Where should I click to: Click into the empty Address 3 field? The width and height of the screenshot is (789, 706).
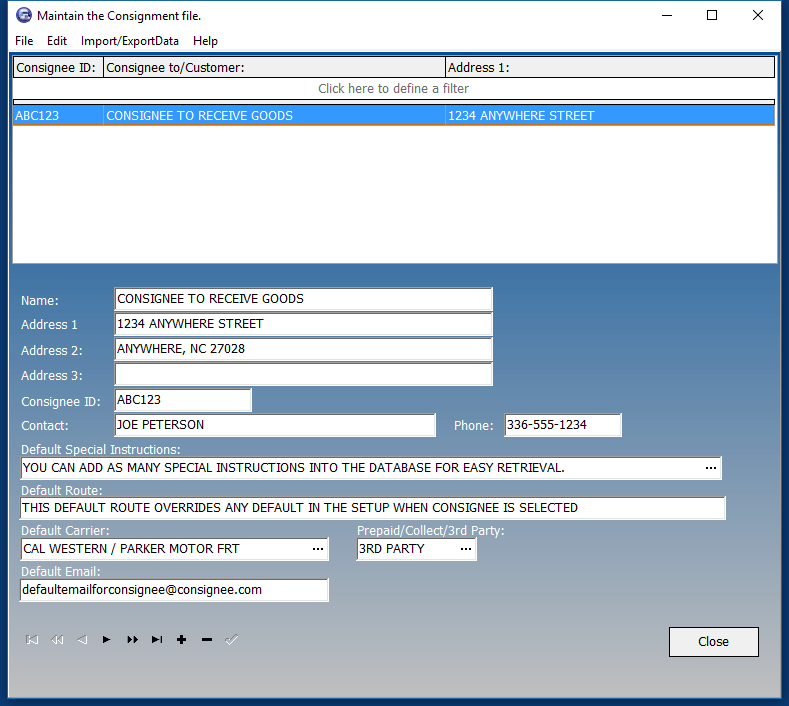(x=303, y=374)
